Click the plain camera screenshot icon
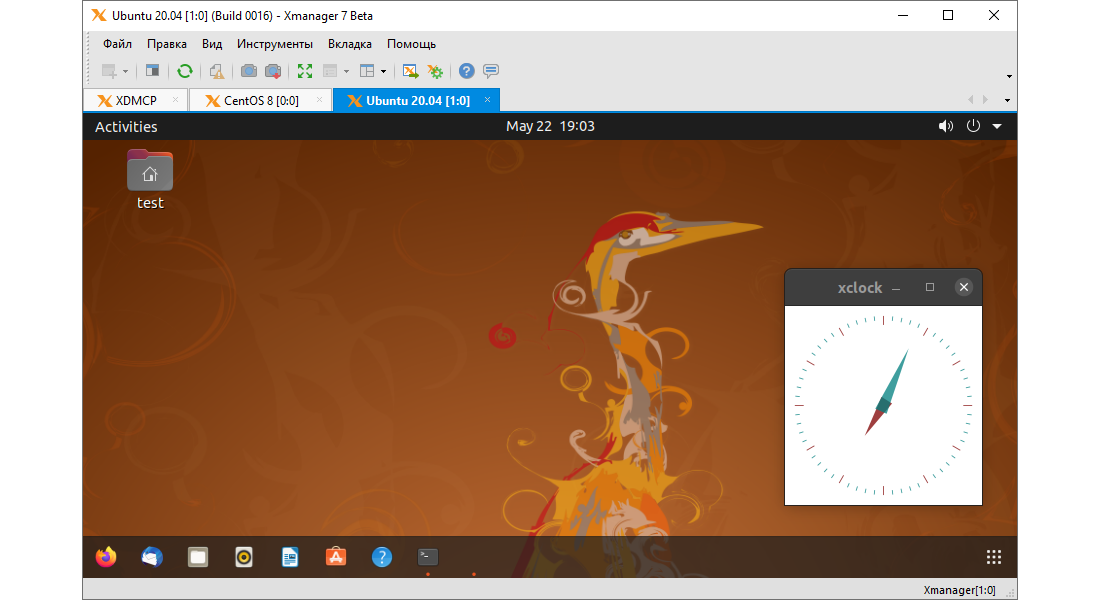Viewport: 1100px width, 600px height. (x=248, y=71)
